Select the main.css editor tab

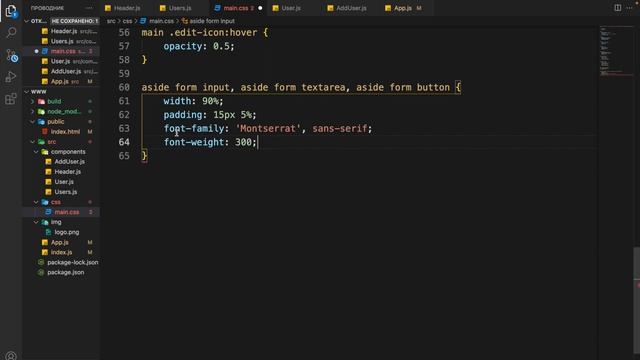(239, 8)
